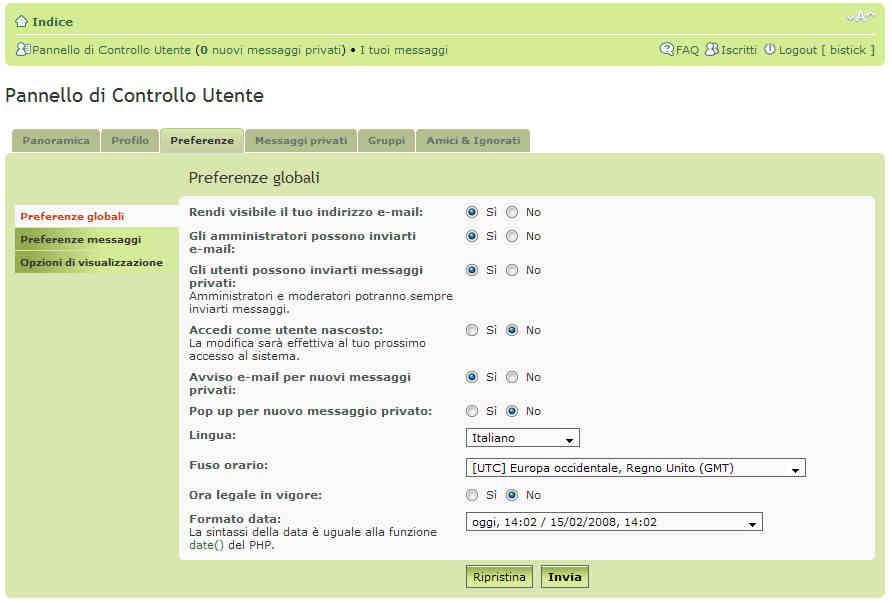892x603 pixels.
Task: Choose No for administrators sending e-mail
Action: tap(512, 236)
